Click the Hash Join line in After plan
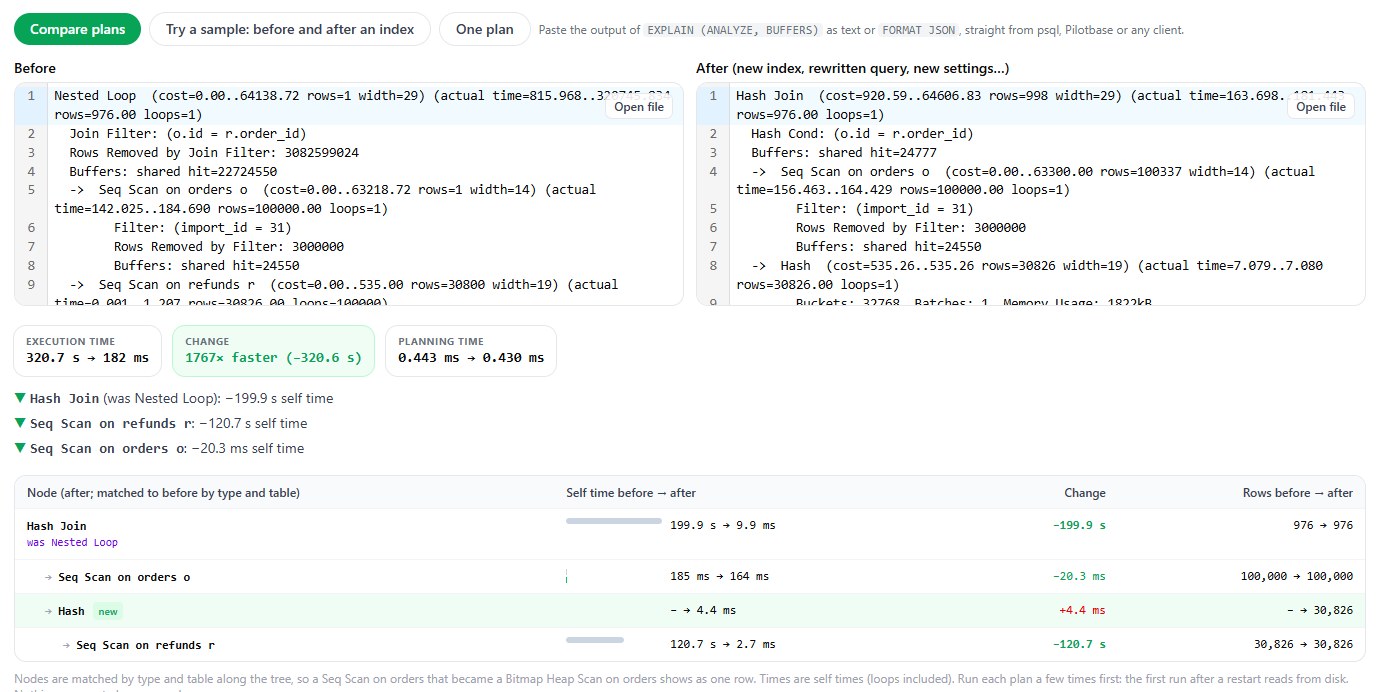The image size is (1380, 692). click(x=1045, y=105)
